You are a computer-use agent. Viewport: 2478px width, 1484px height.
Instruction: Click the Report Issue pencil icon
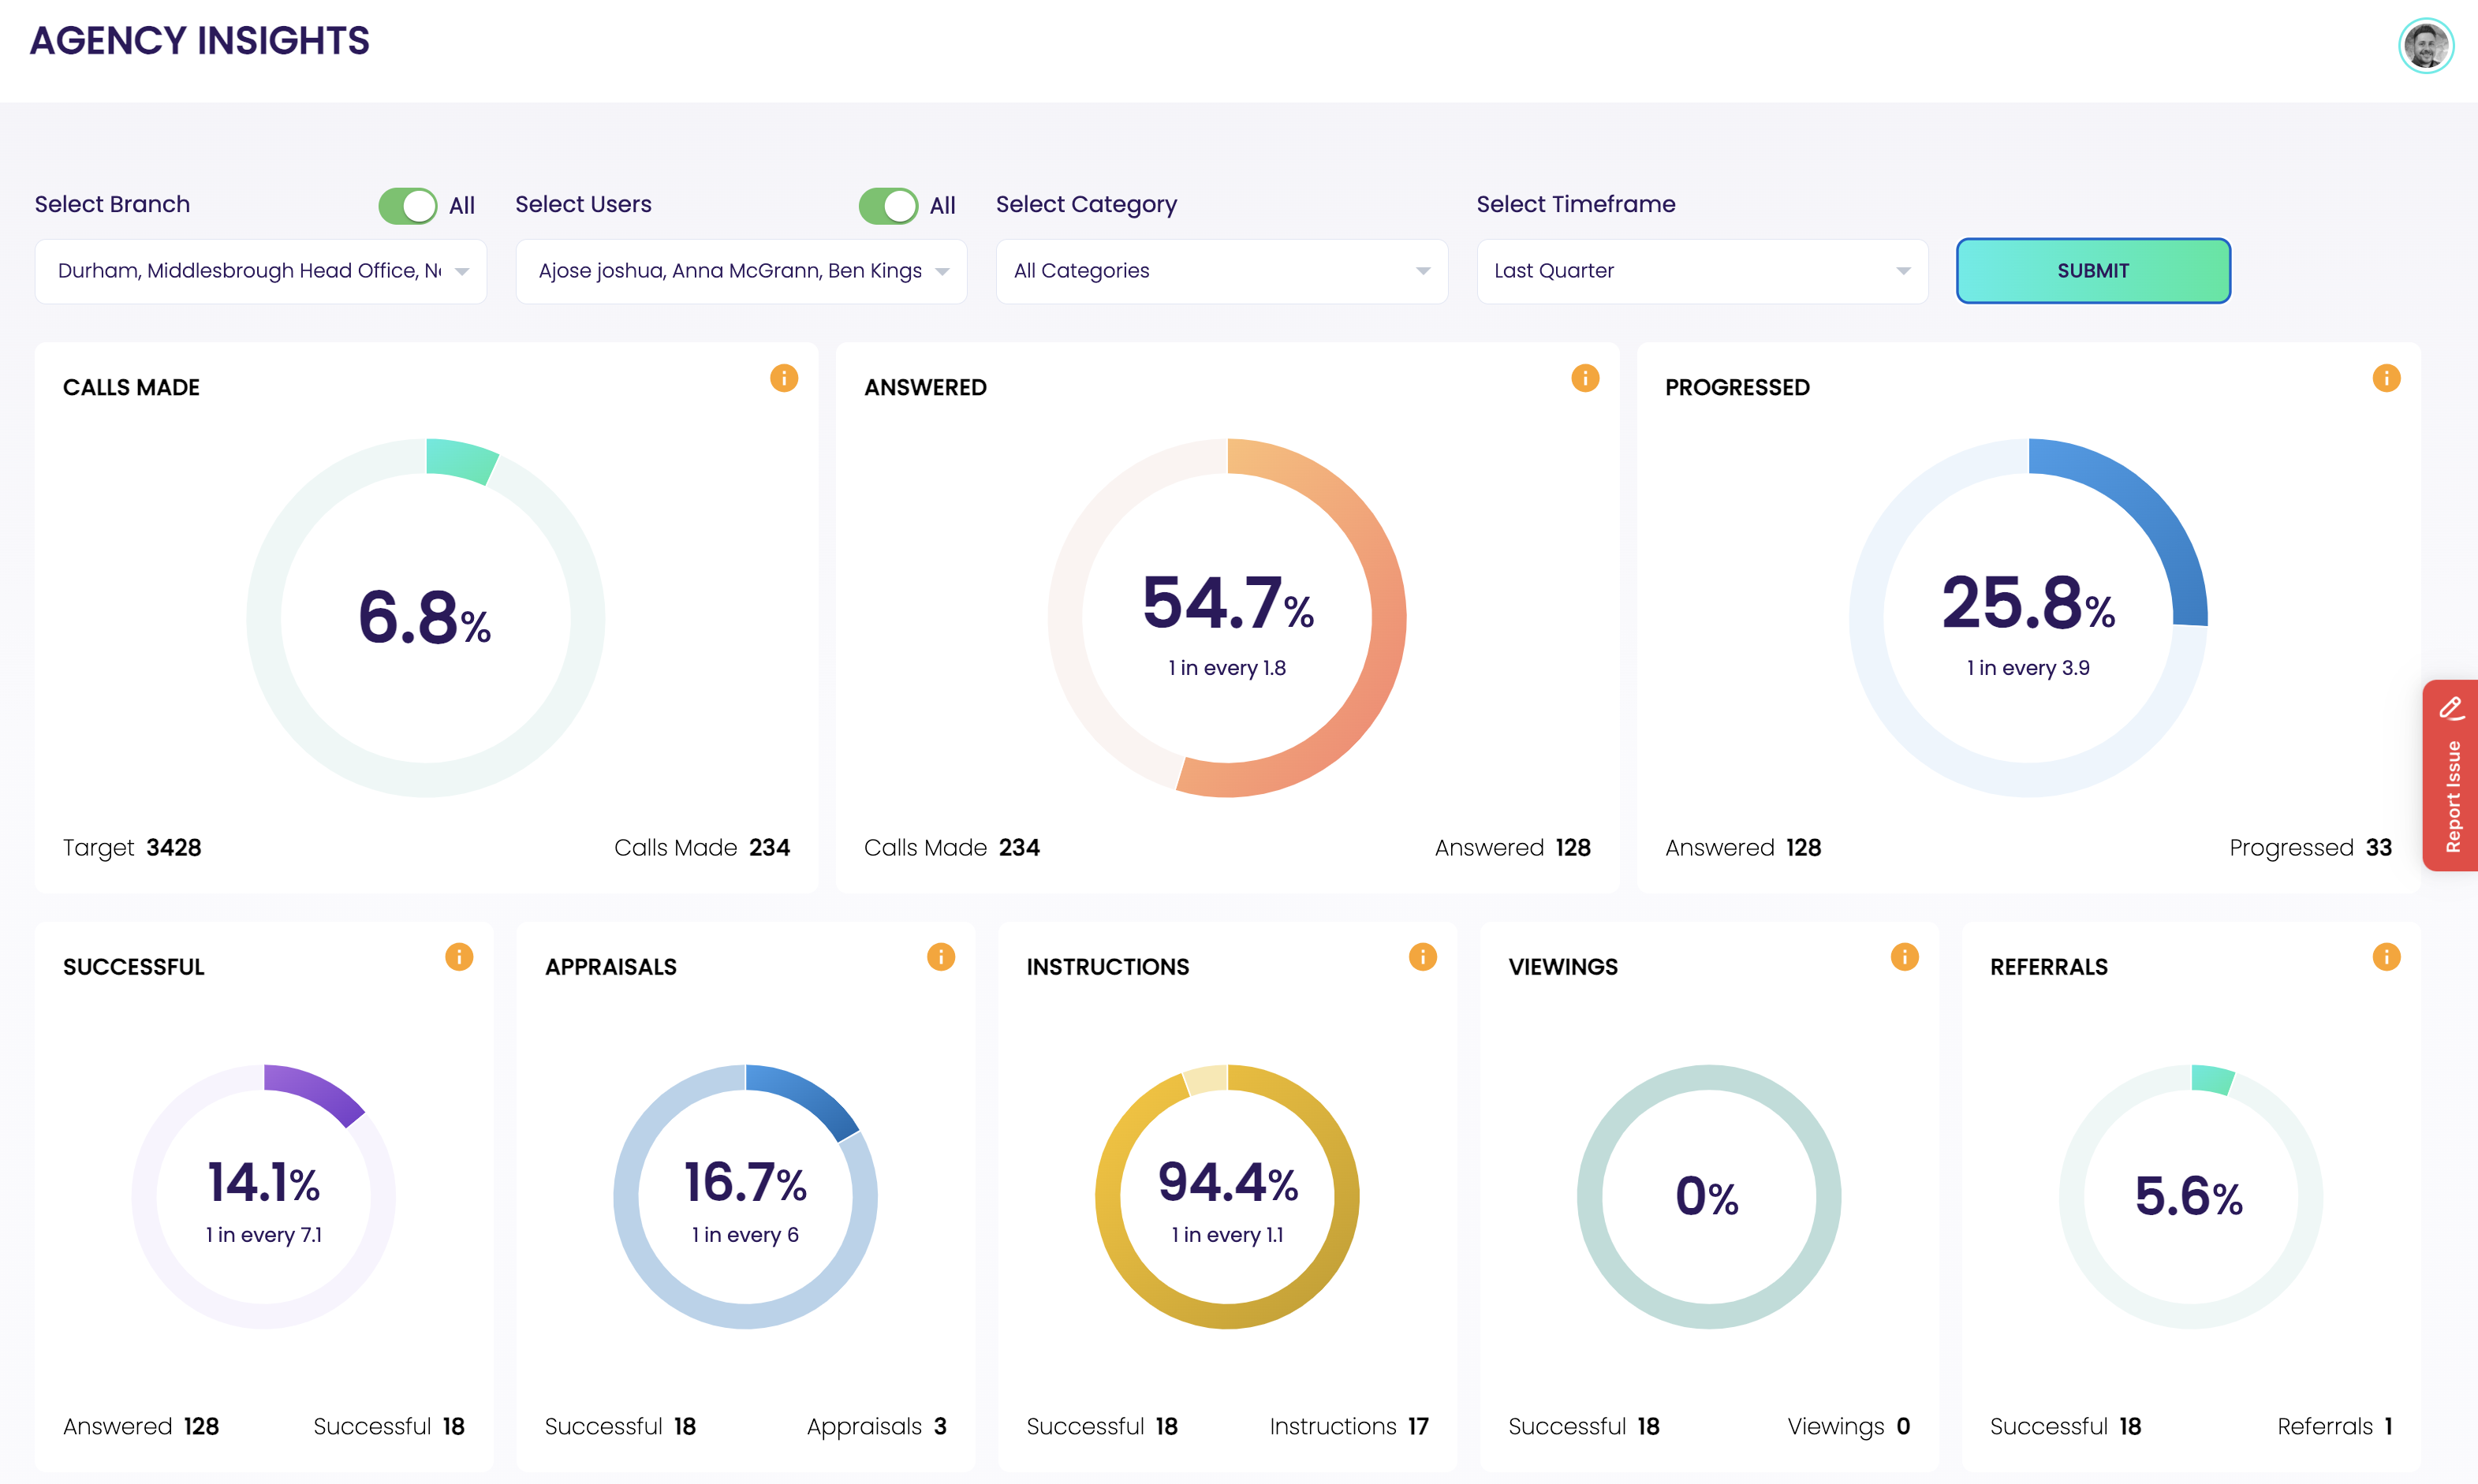pyautogui.click(x=2451, y=709)
